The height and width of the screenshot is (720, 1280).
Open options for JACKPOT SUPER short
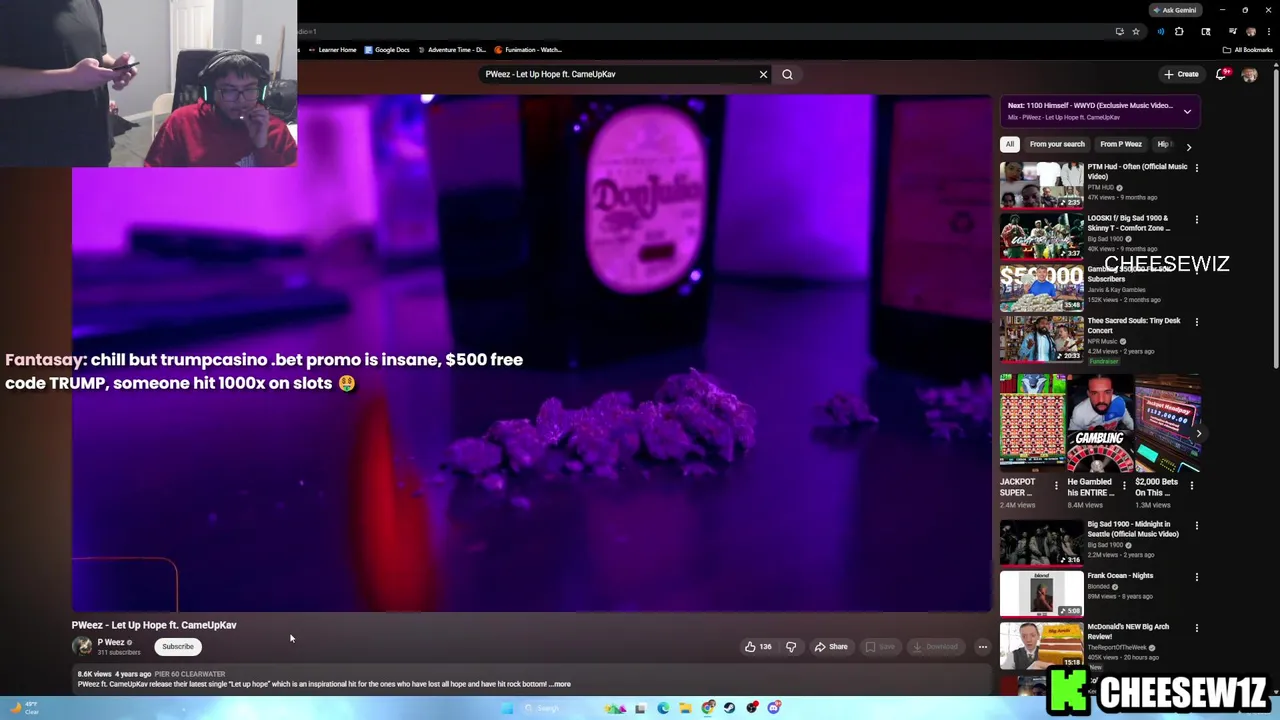pyautogui.click(x=1056, y=486)
